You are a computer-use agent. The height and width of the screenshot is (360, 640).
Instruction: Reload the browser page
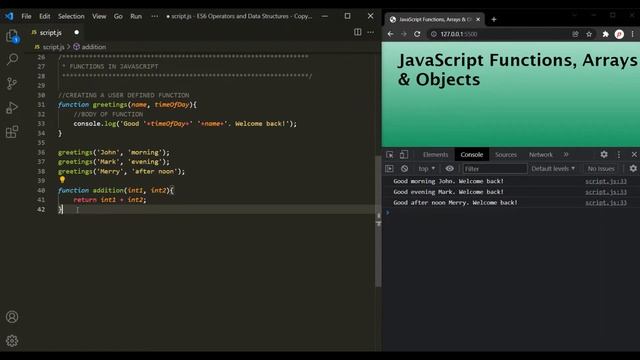(417, 34)
